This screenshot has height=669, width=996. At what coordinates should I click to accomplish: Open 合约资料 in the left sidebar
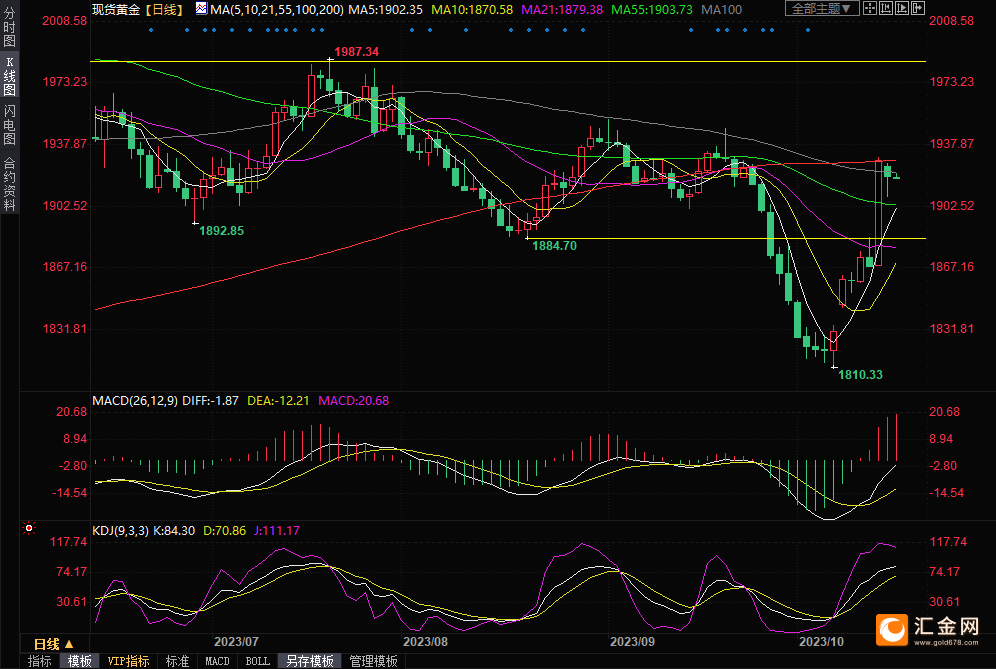click(x=9, y=183)
